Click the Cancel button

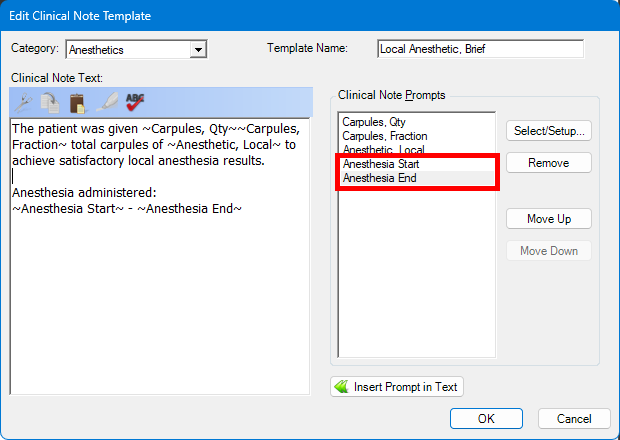(574, 419)
